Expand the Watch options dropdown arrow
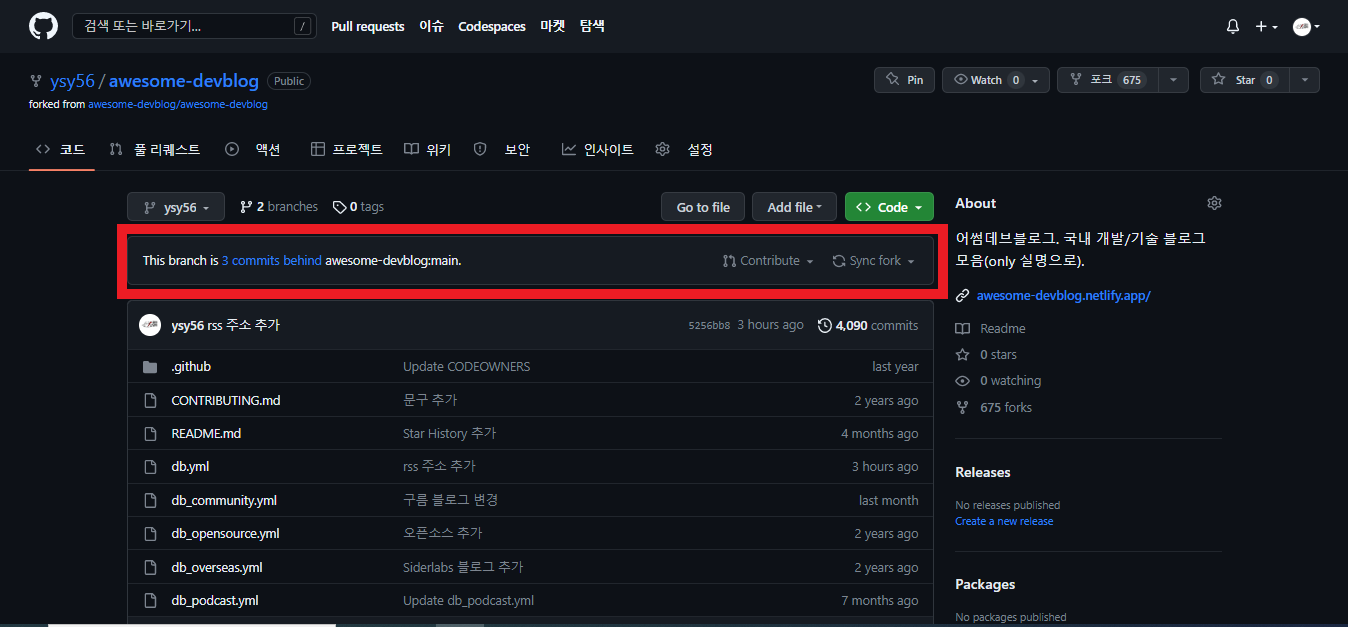Image resolution: width=1348 pixels, height=627 pixels. pyautogui.click(x=1035, y=80)
